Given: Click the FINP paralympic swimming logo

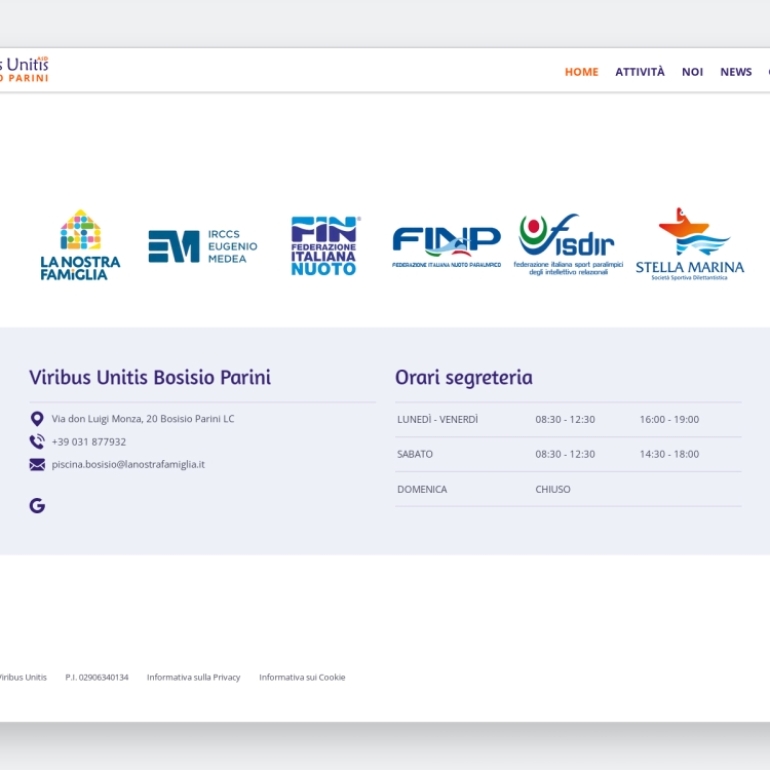Looking at the screenshot, I should click(446, 247).
